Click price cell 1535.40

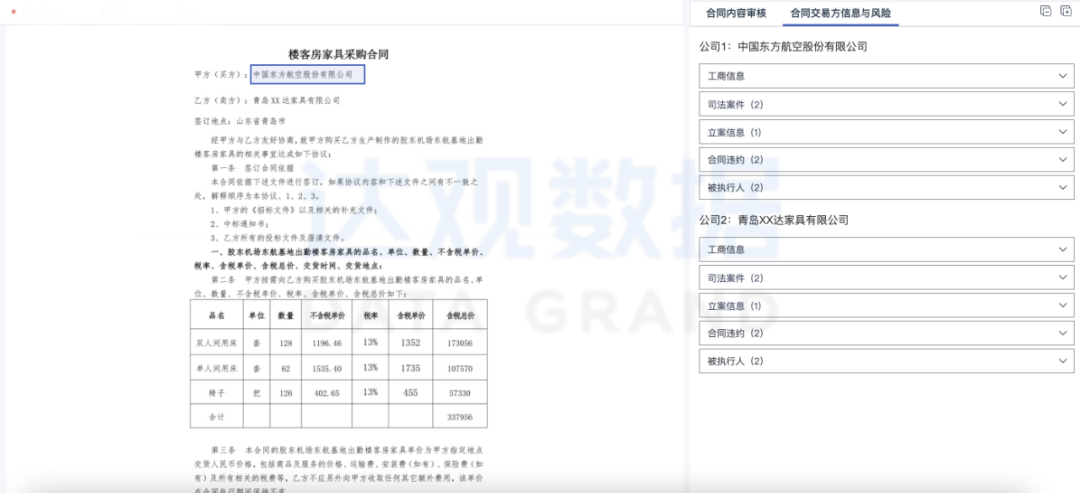coord(327,368)
